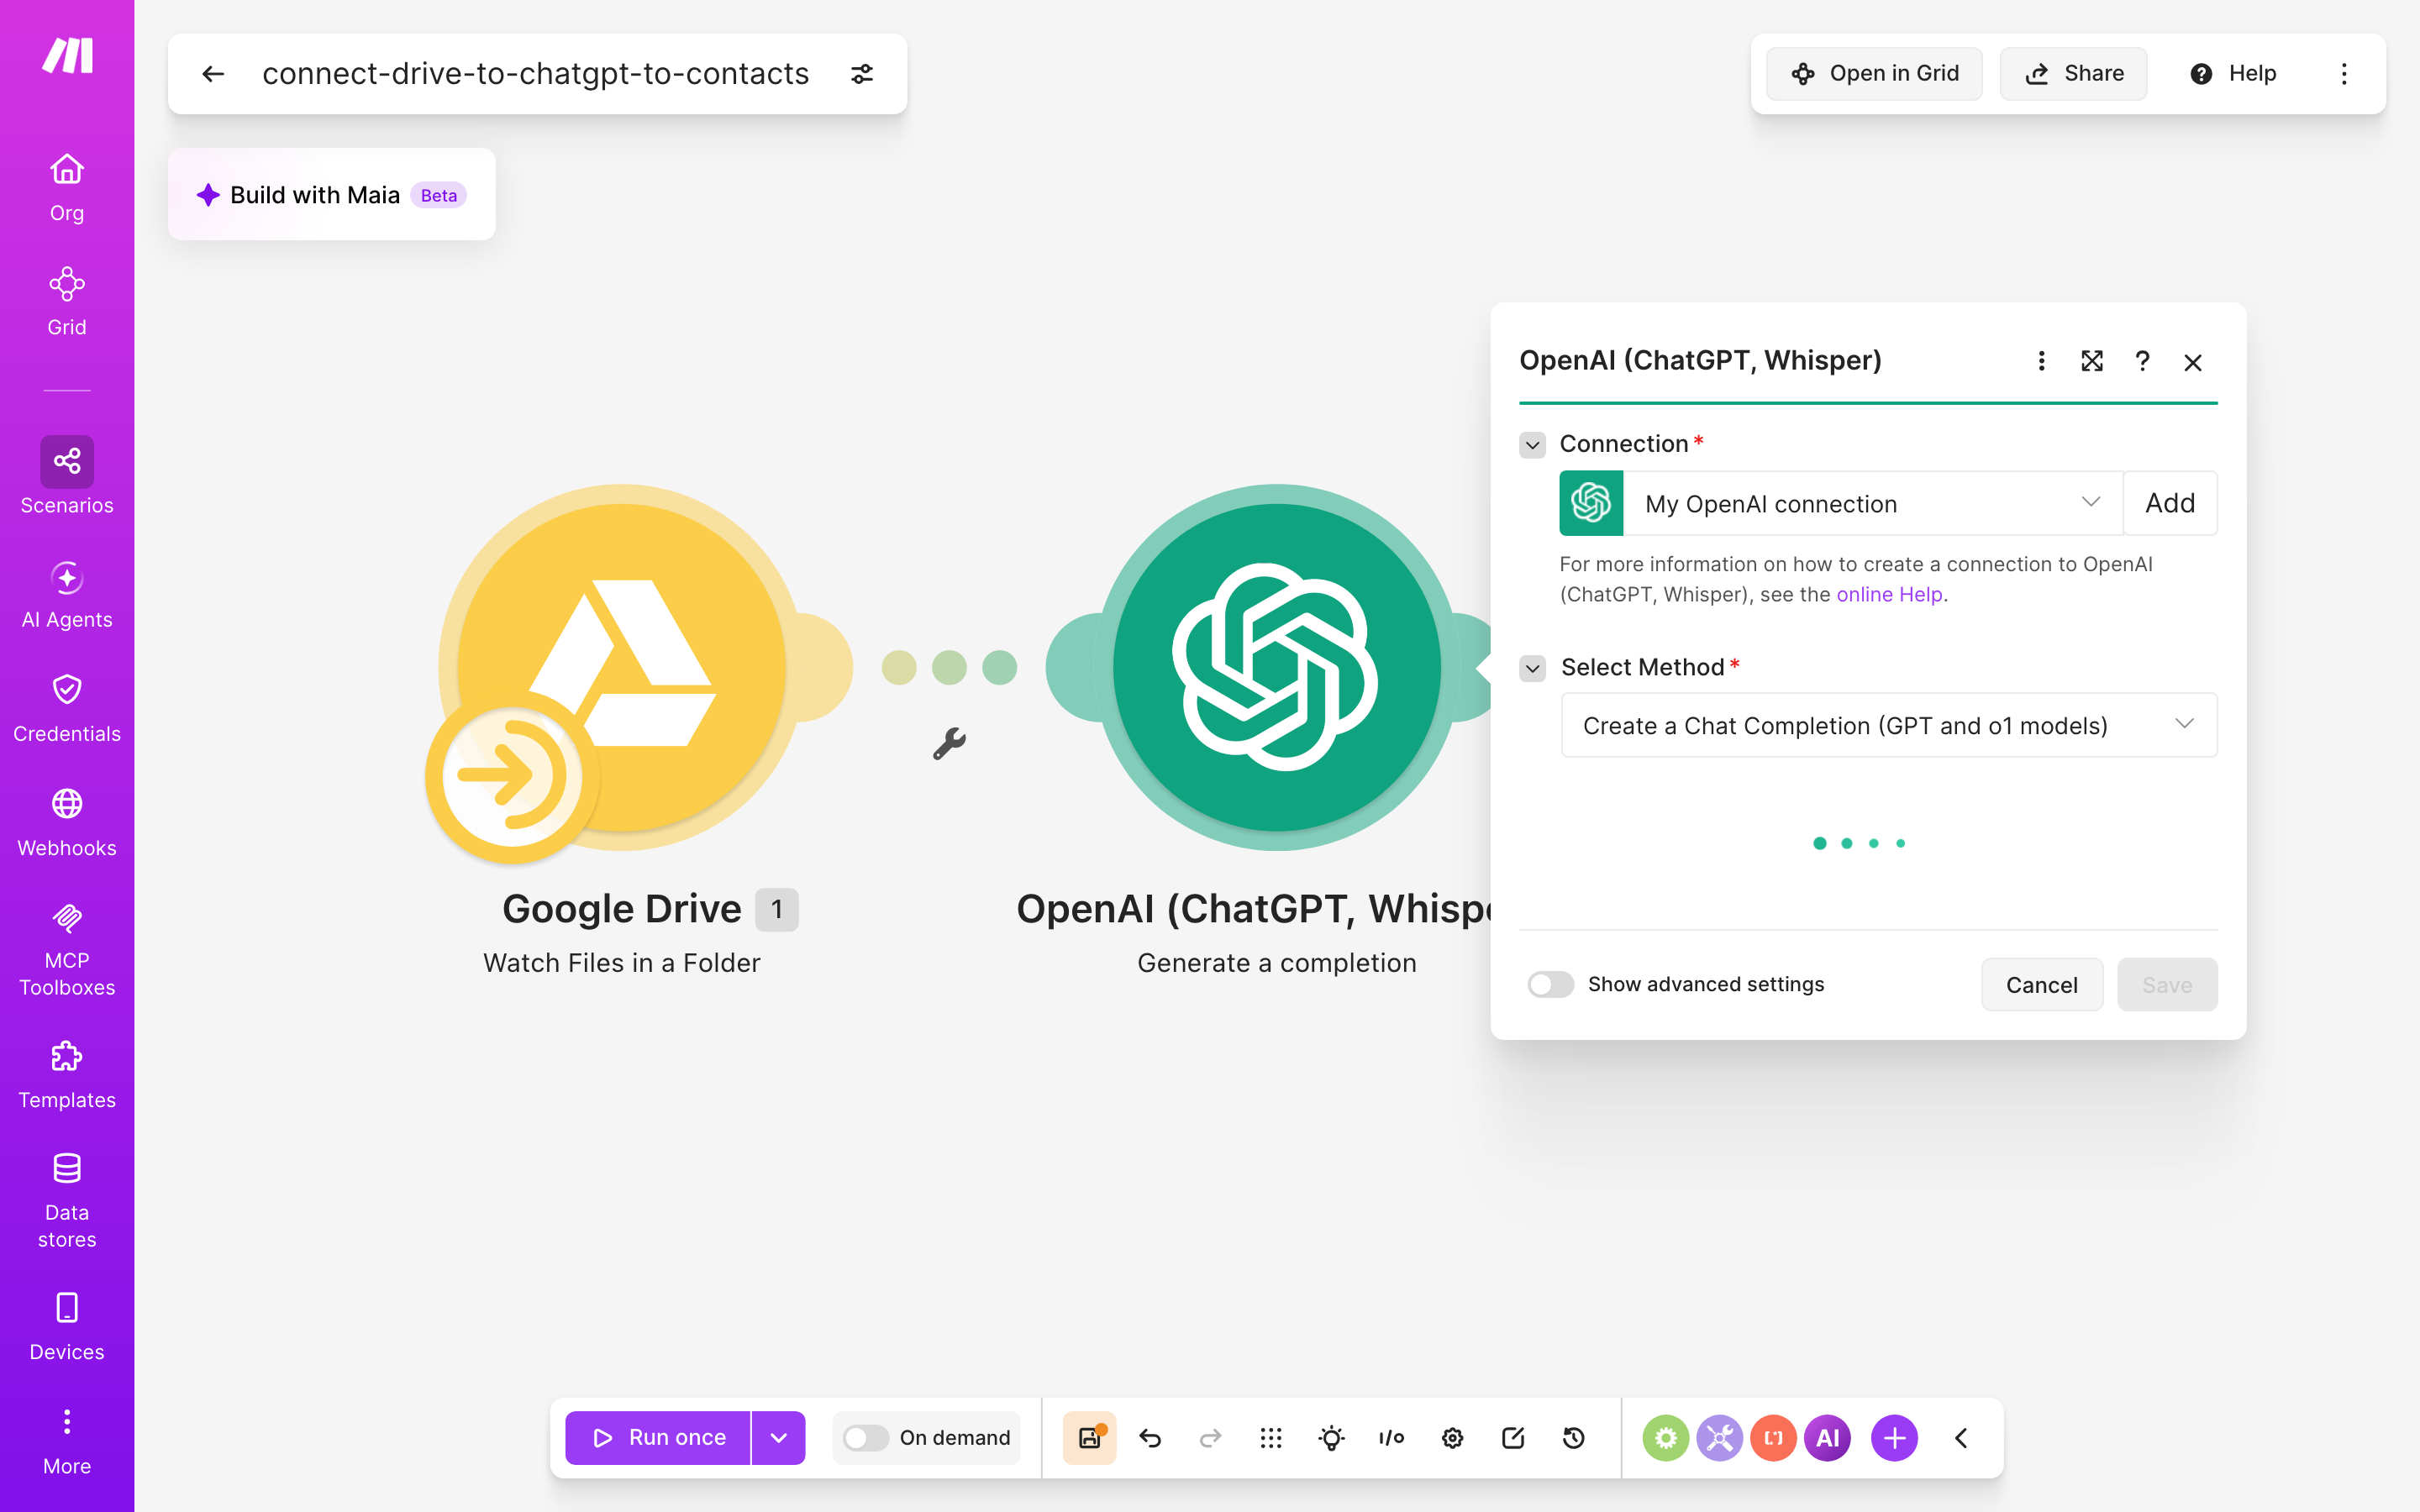Image resolution: width=2420 pixels, height=1512 pixels.
Task: Open scenario settings sliders icon next to title
Action: 862,74
